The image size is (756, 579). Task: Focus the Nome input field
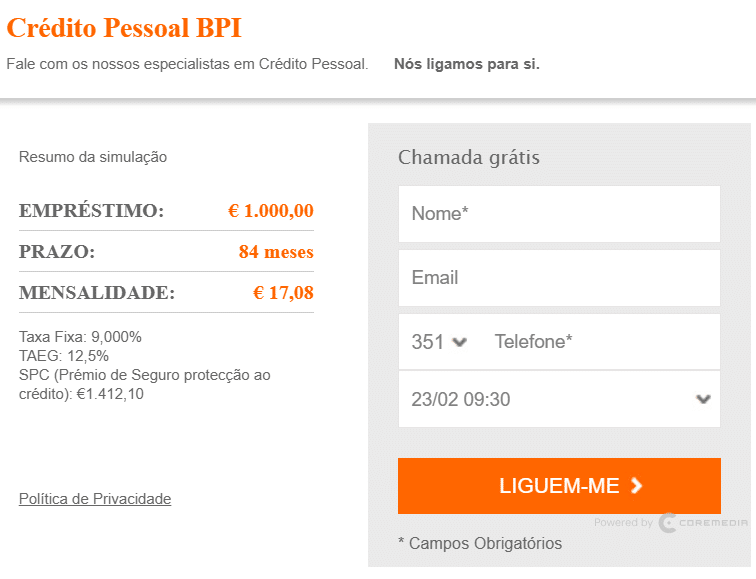coord(559,214)
